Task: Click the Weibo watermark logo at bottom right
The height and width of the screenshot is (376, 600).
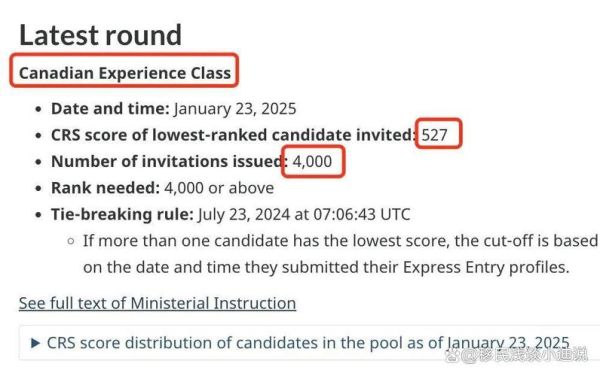Action: 453,355
